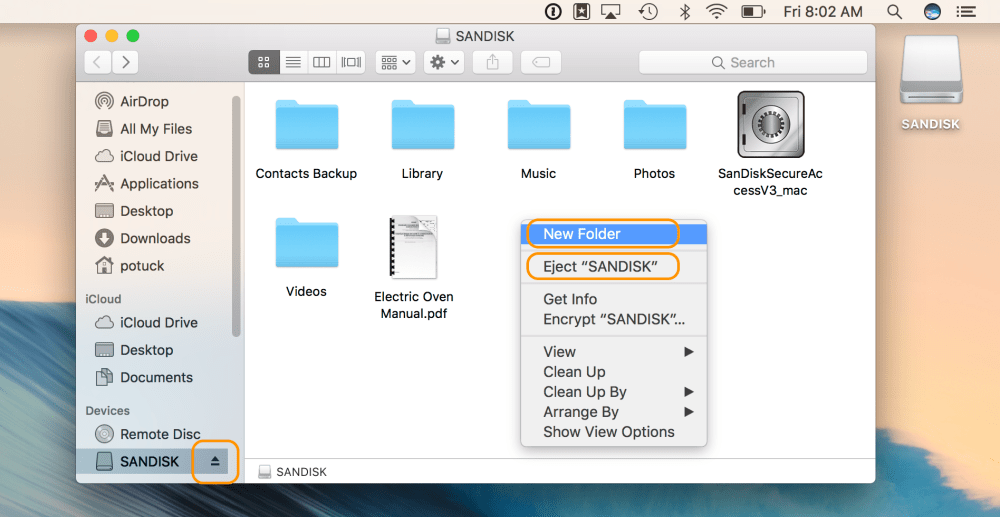1000x517 pixels.
Task: Choose New Folder from context menu
Action: 582,234
